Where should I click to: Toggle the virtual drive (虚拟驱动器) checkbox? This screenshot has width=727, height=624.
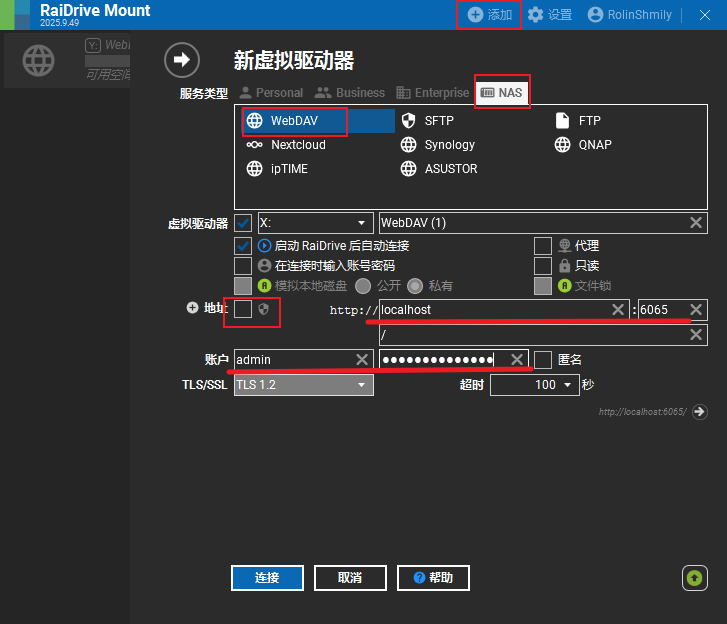click(x=243, y=223)
